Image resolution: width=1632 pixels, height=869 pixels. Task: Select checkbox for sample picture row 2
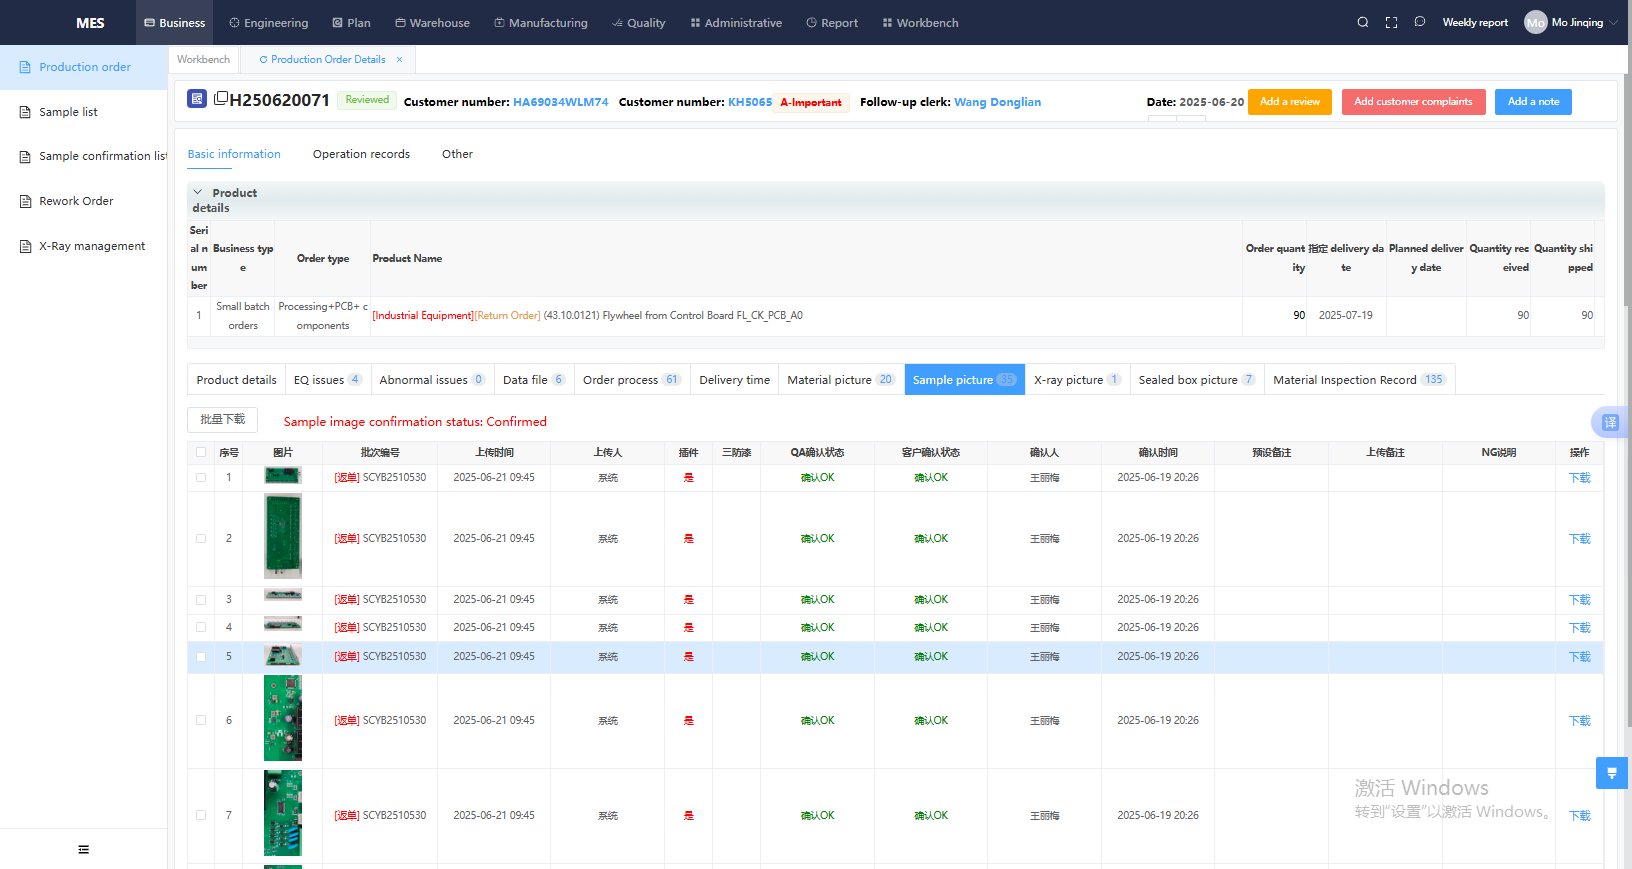coord(201,539)
